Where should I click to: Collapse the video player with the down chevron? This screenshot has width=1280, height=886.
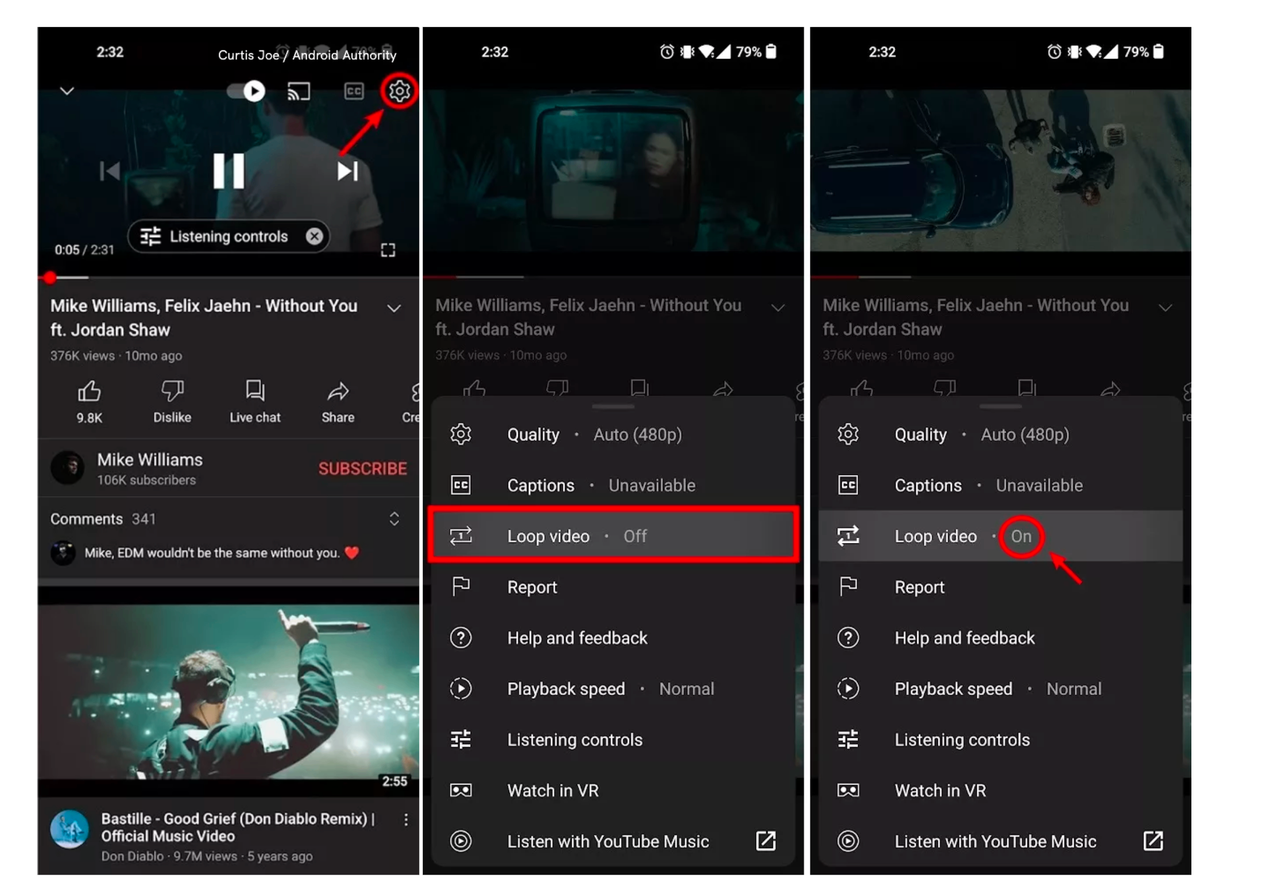[66, 91]
